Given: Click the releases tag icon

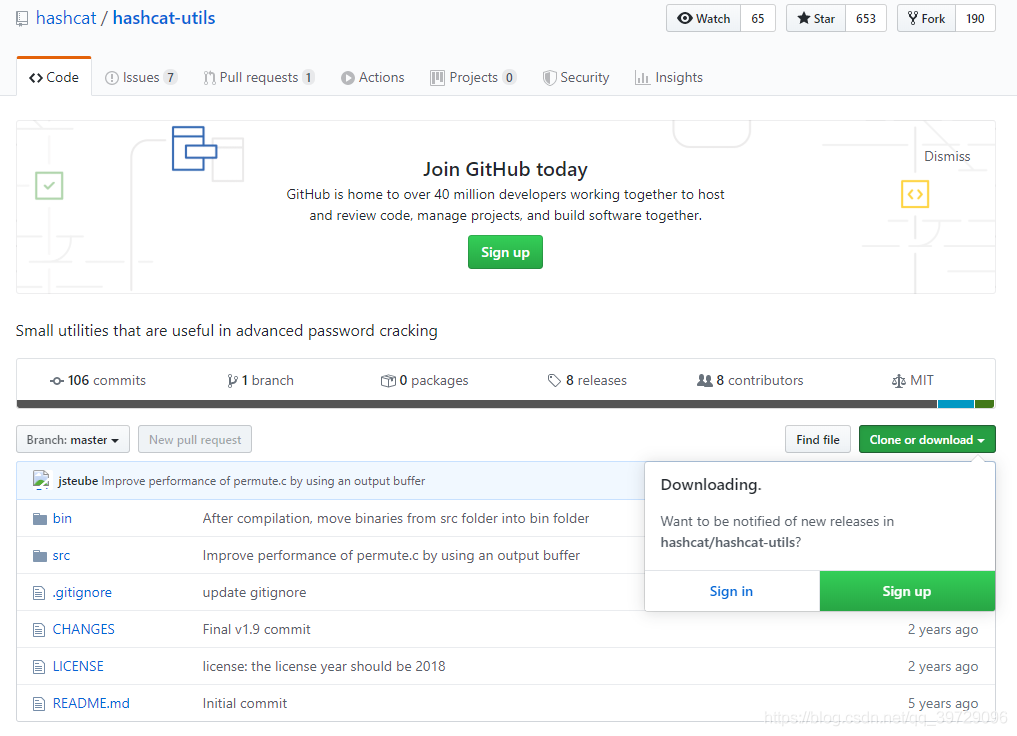Looking at the screenshot, I should tap(554, 381).
